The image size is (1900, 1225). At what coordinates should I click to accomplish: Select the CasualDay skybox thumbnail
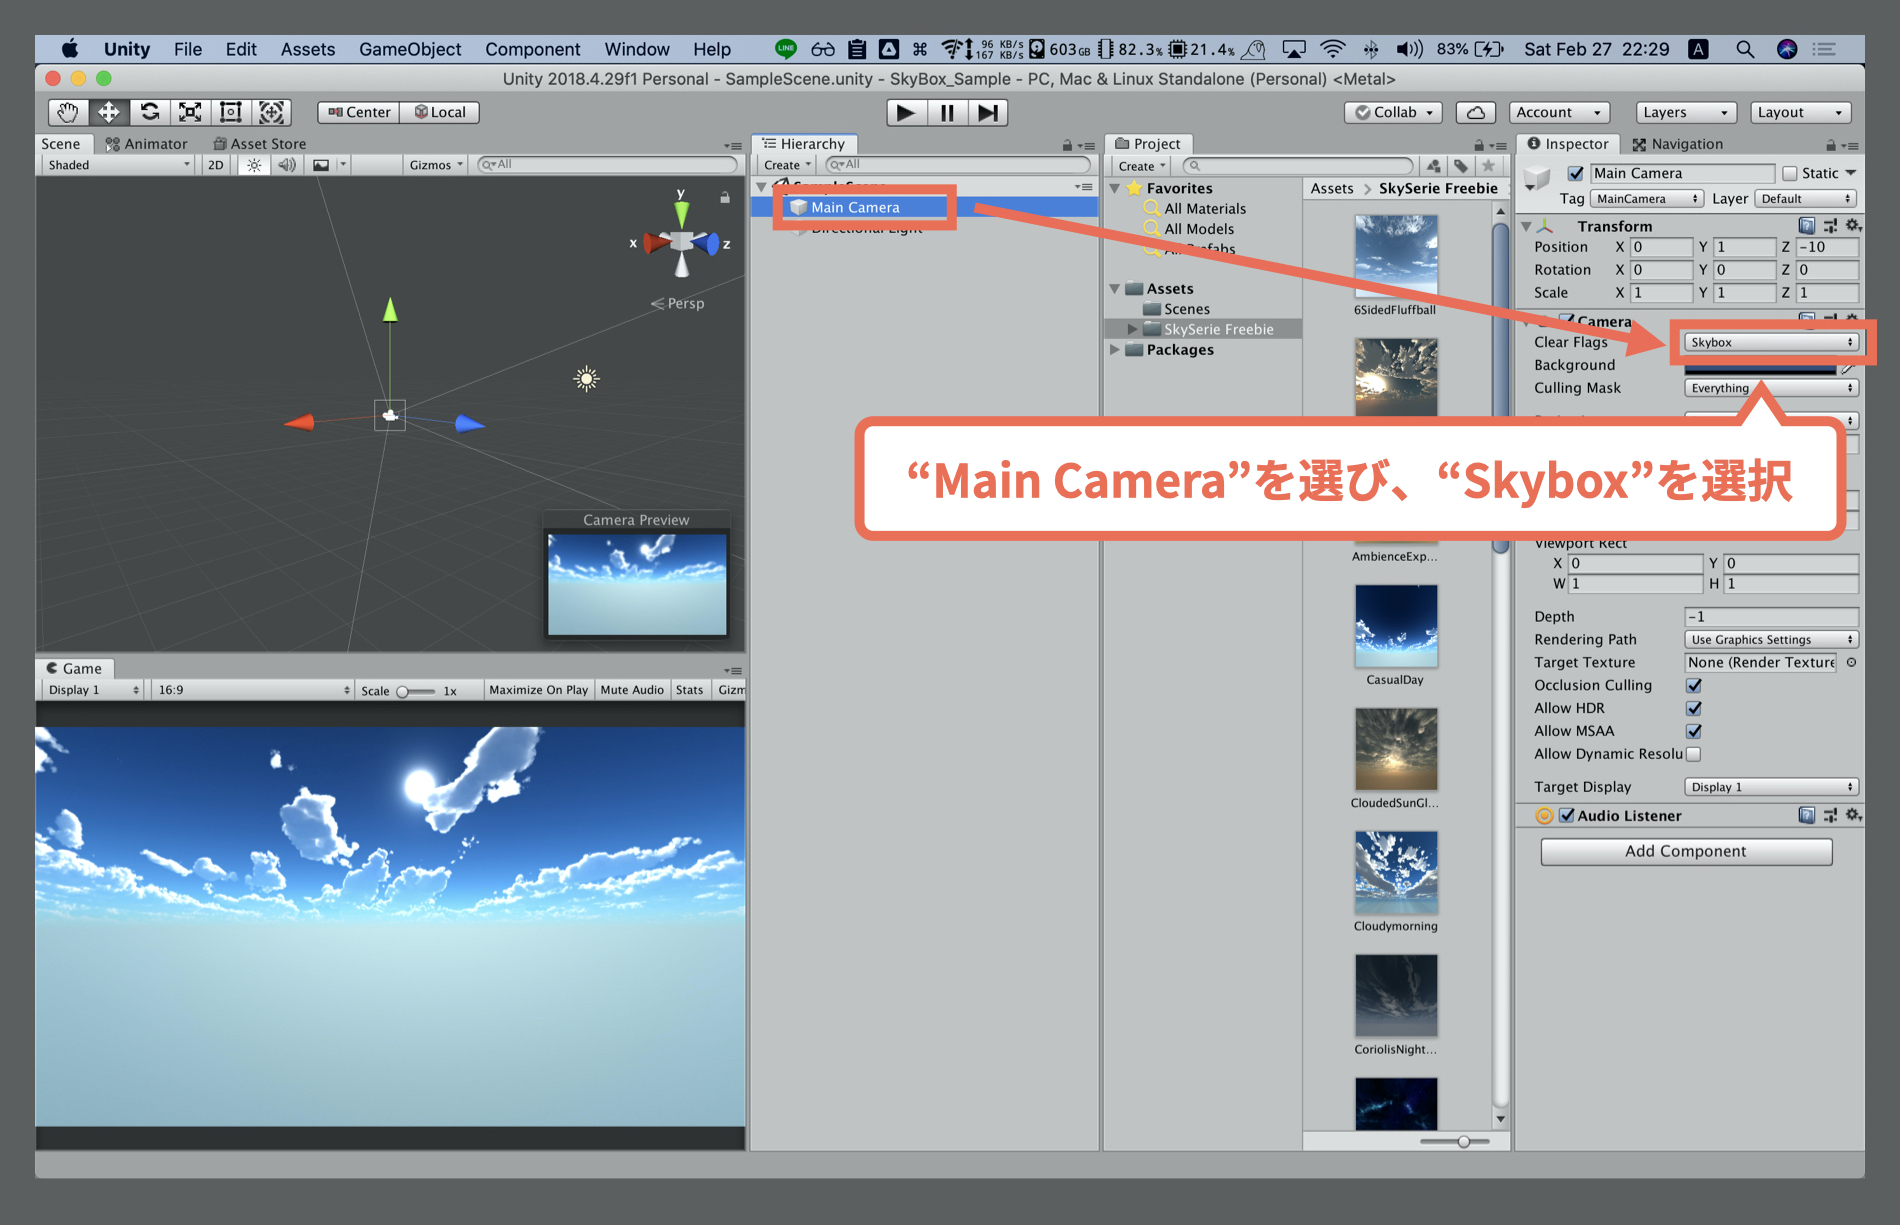pos(1396,627)
